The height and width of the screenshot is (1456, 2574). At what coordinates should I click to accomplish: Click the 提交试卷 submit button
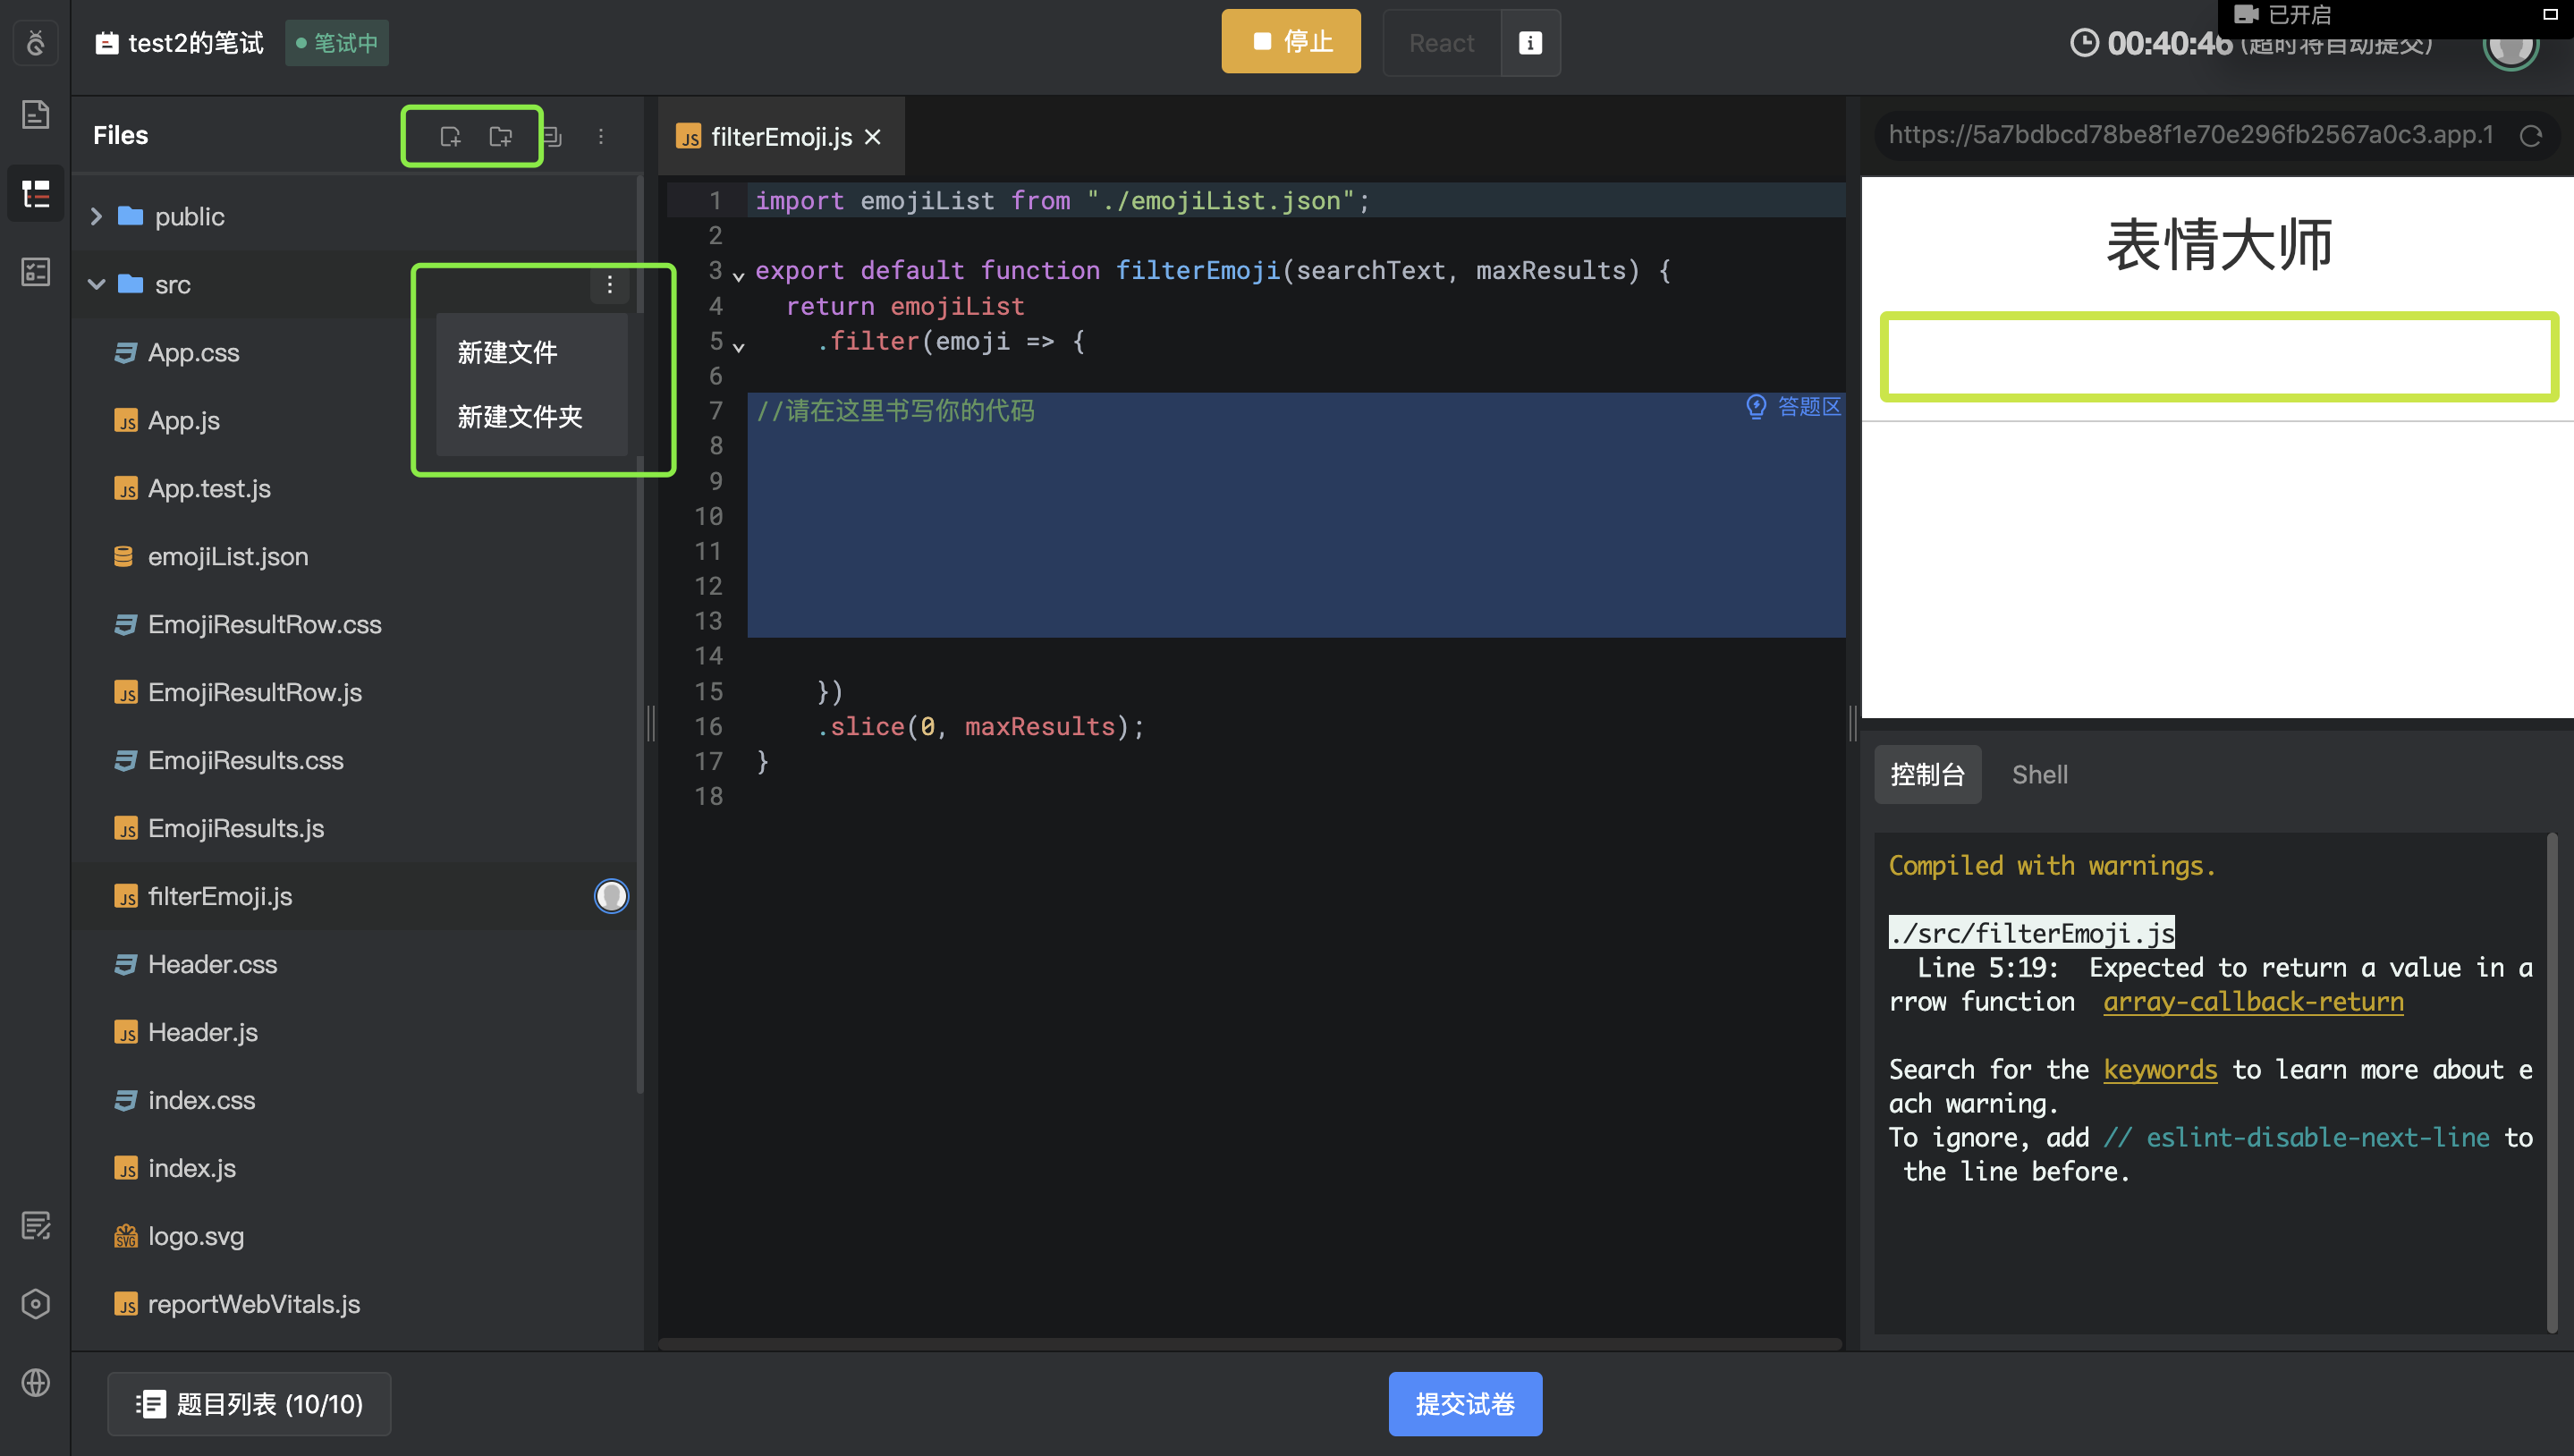1465,1403
